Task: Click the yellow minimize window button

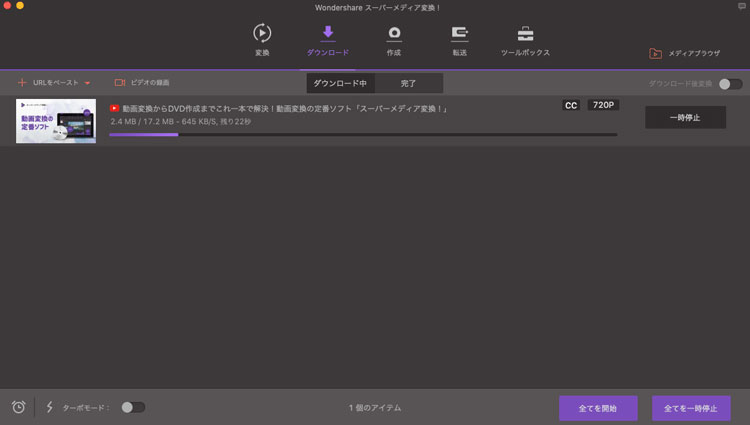Action: (20, 5)
